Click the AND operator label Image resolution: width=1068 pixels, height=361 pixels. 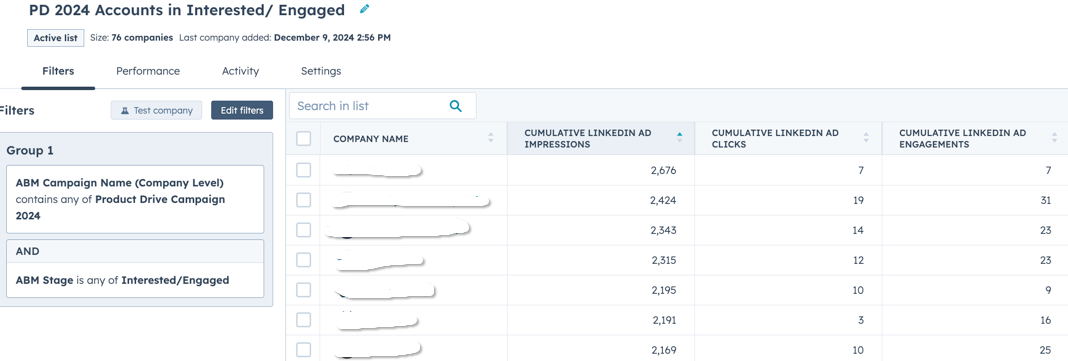[27, 251]
